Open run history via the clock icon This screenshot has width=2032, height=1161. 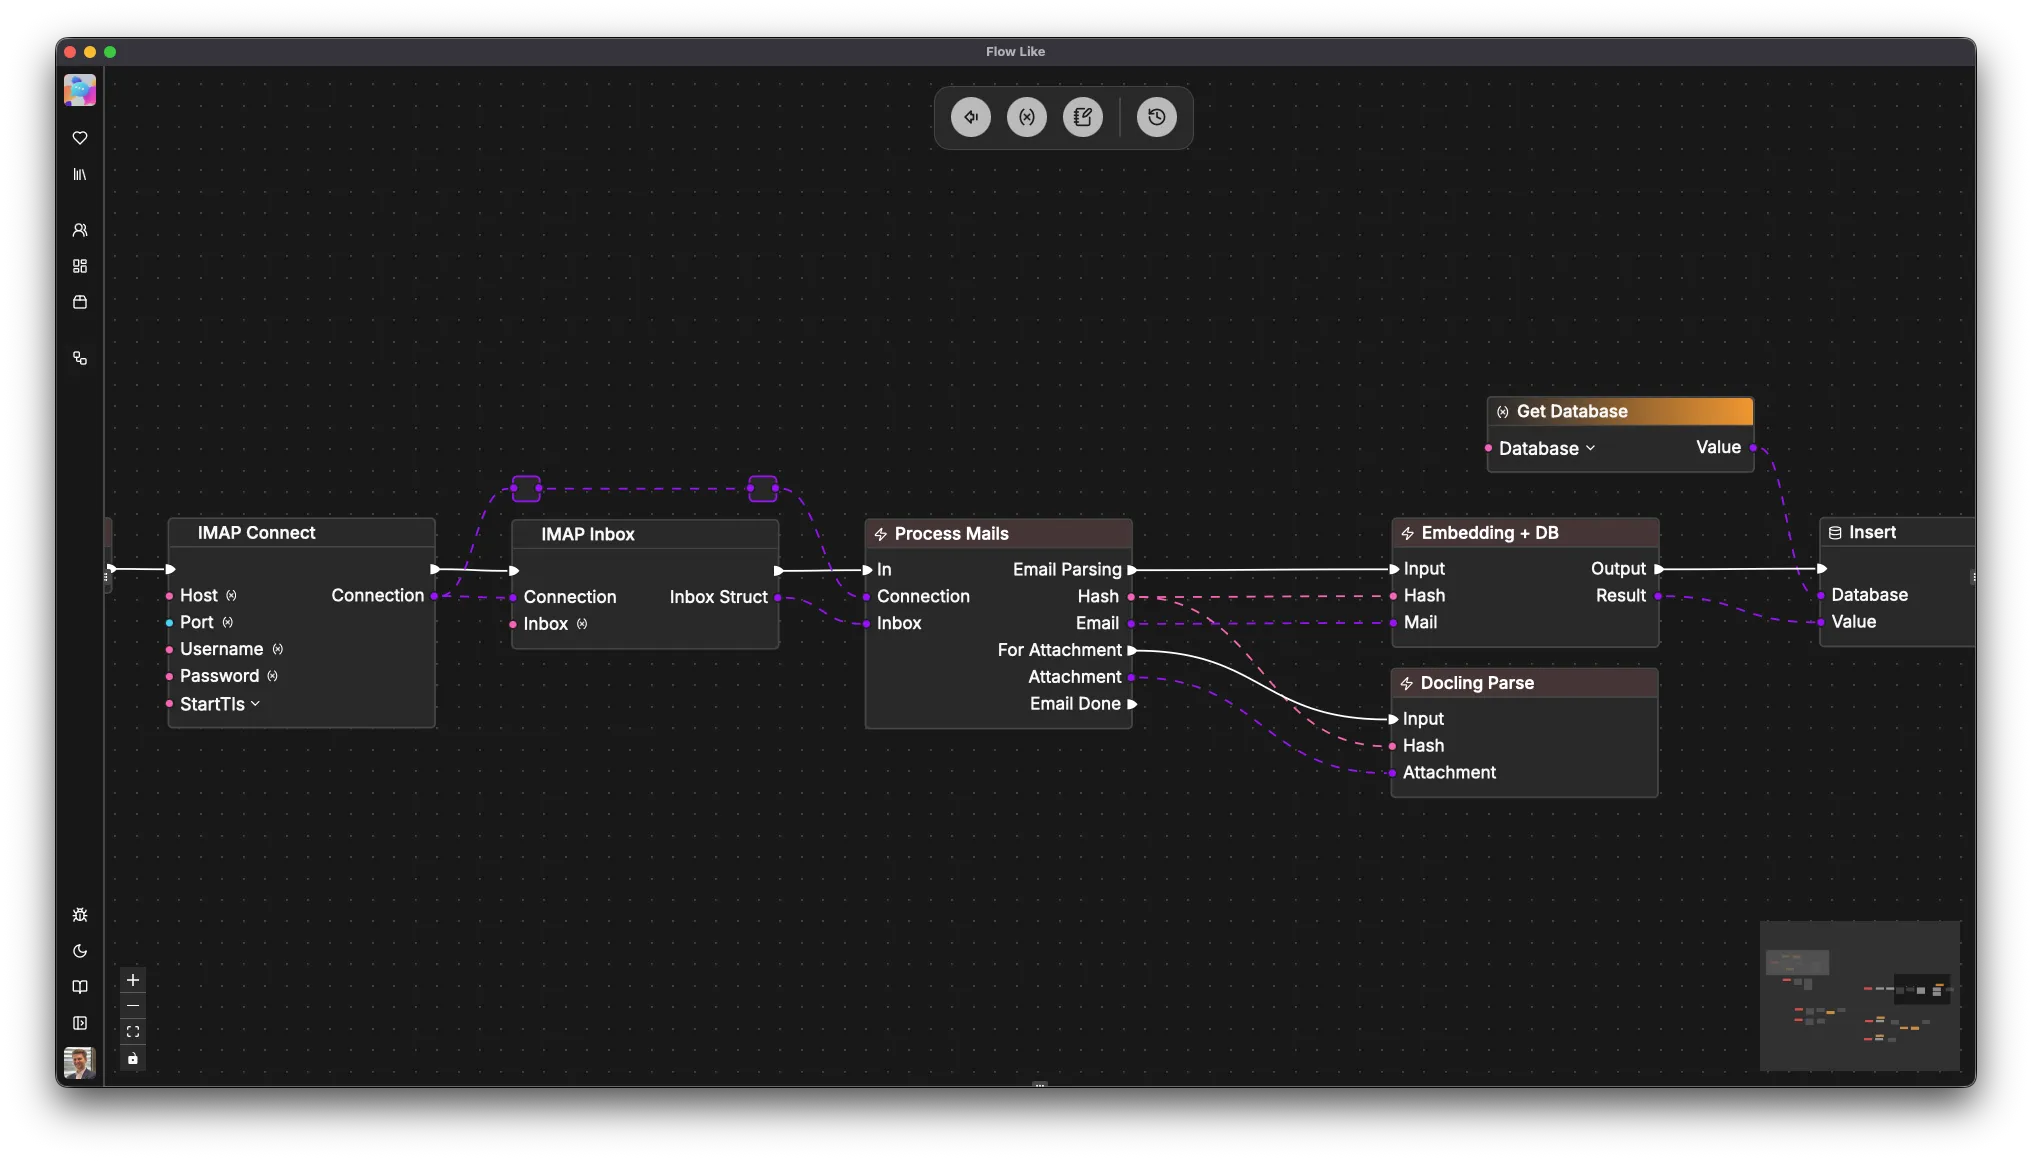click(1156, 117)
